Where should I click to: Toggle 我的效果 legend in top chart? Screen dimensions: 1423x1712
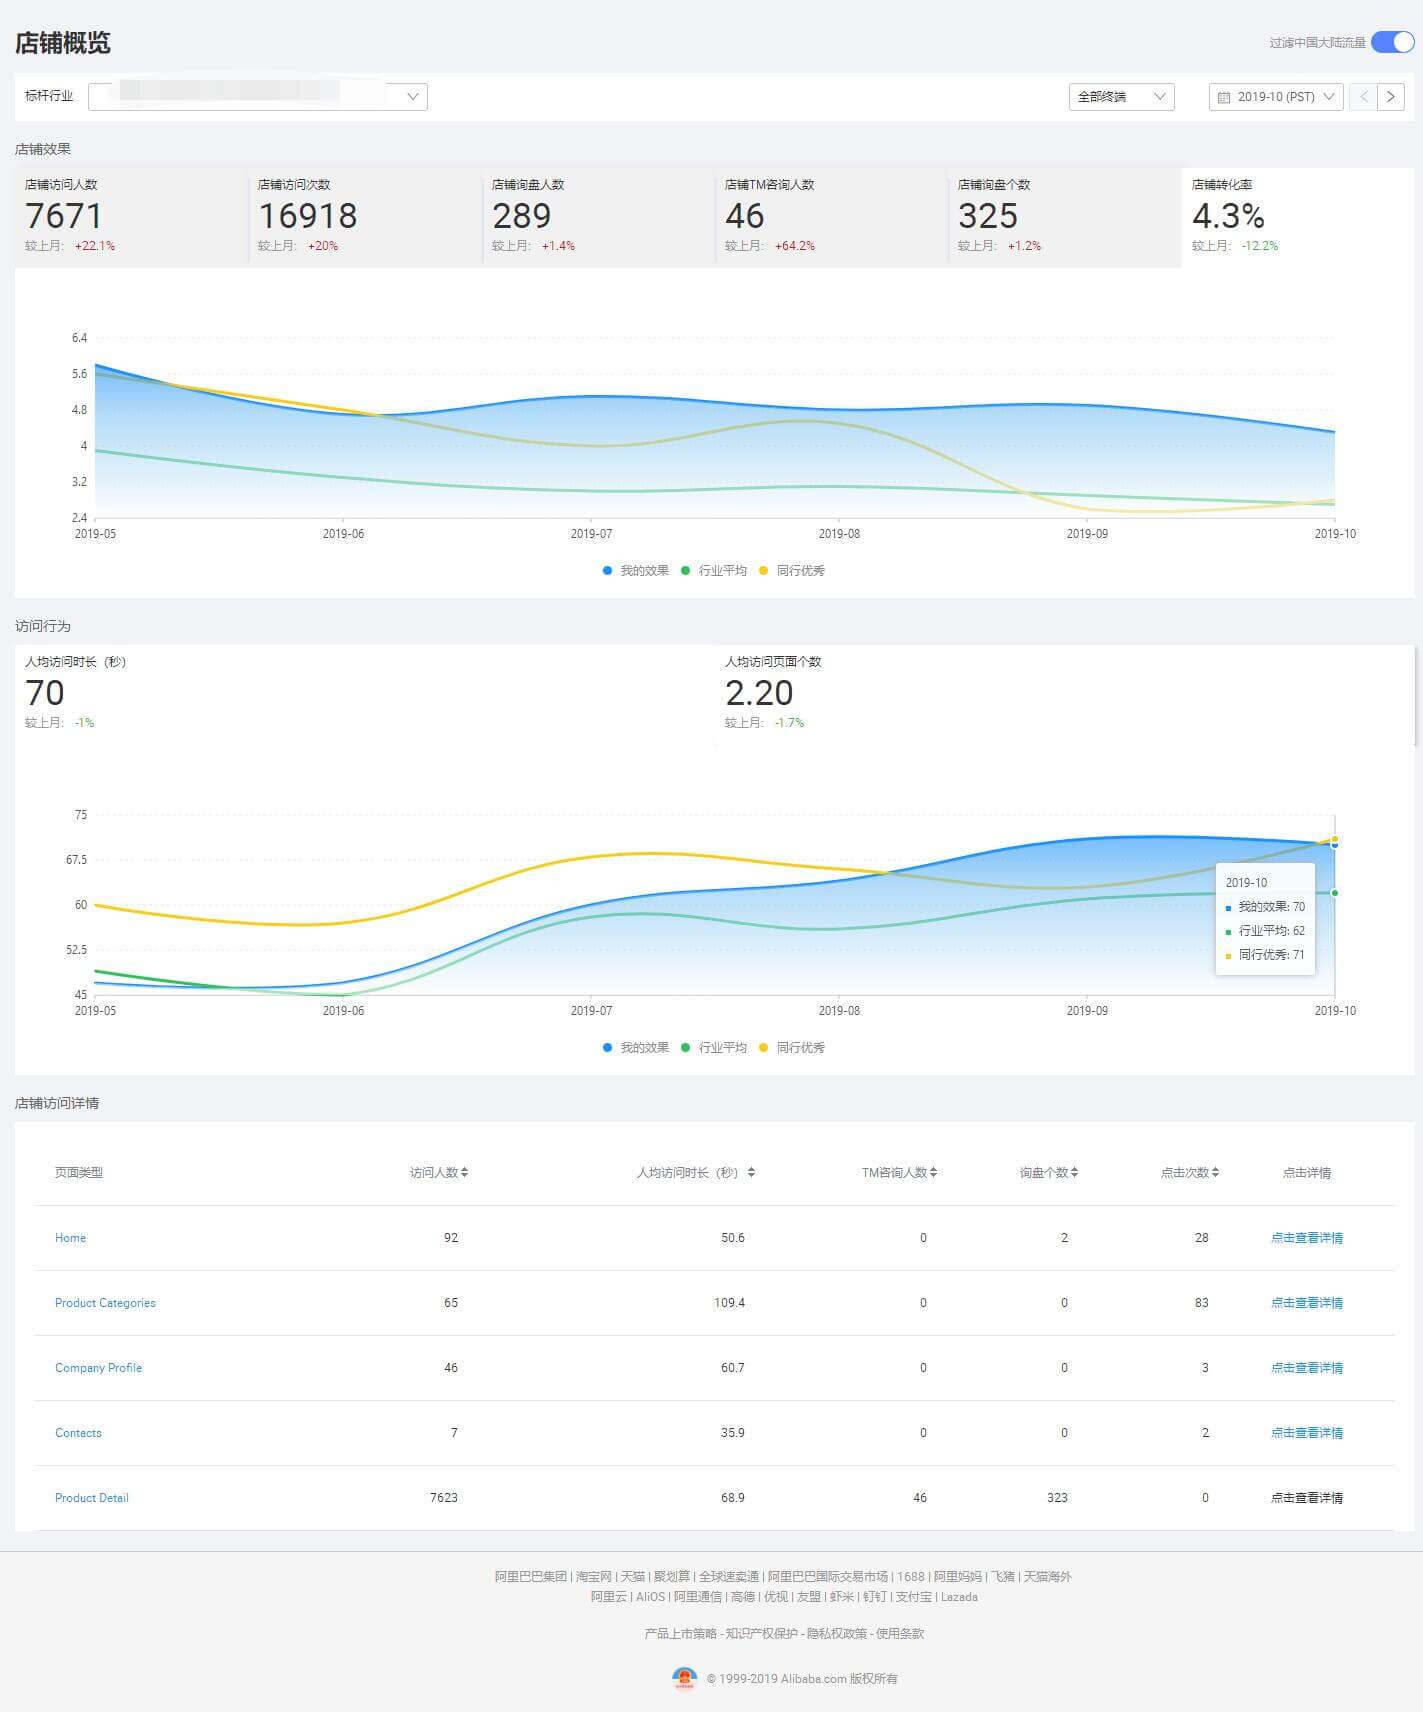(x=636, y=571)
